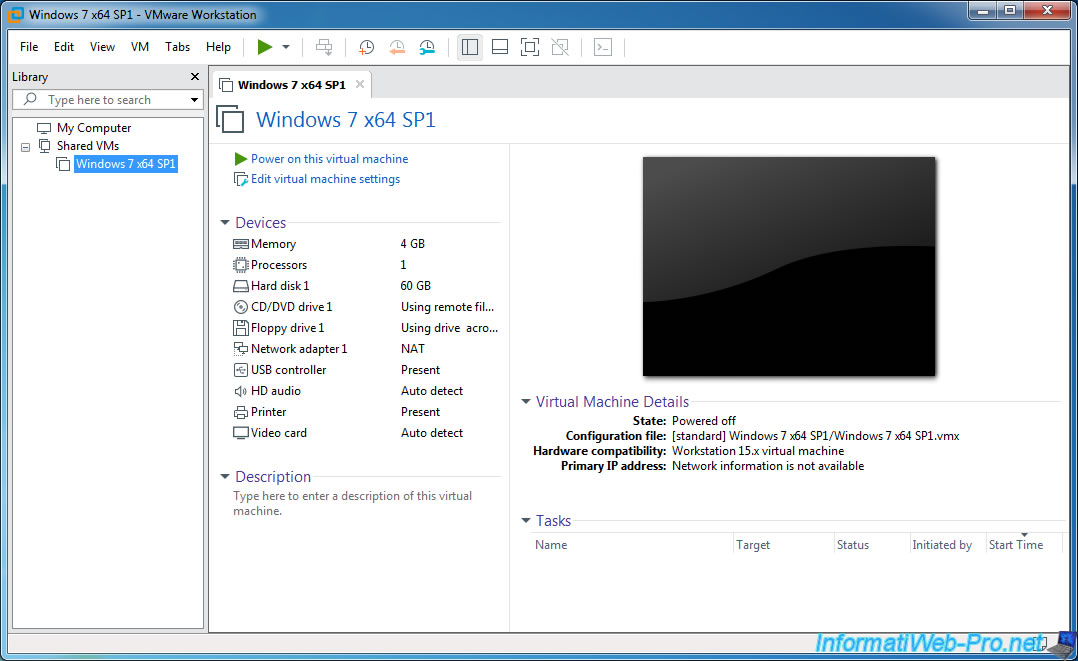1078x661 pixels.
Task: Take a snapshot of this virtual machine
Action: pyautogui.click(x=366, y=47)
